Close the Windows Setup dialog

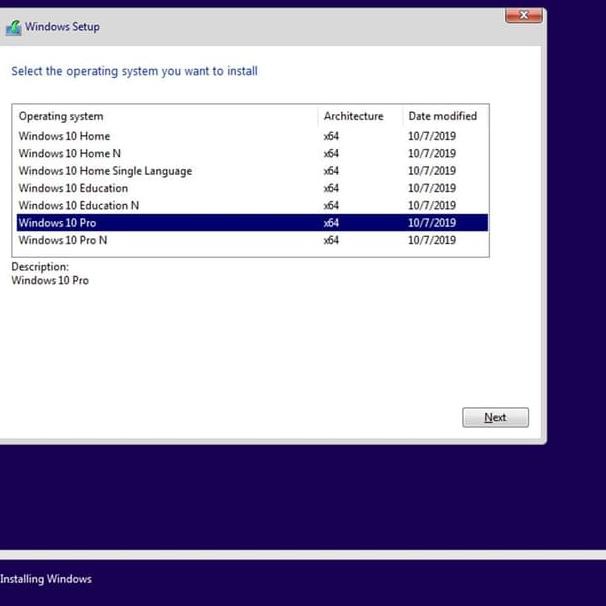pos(523,15)
